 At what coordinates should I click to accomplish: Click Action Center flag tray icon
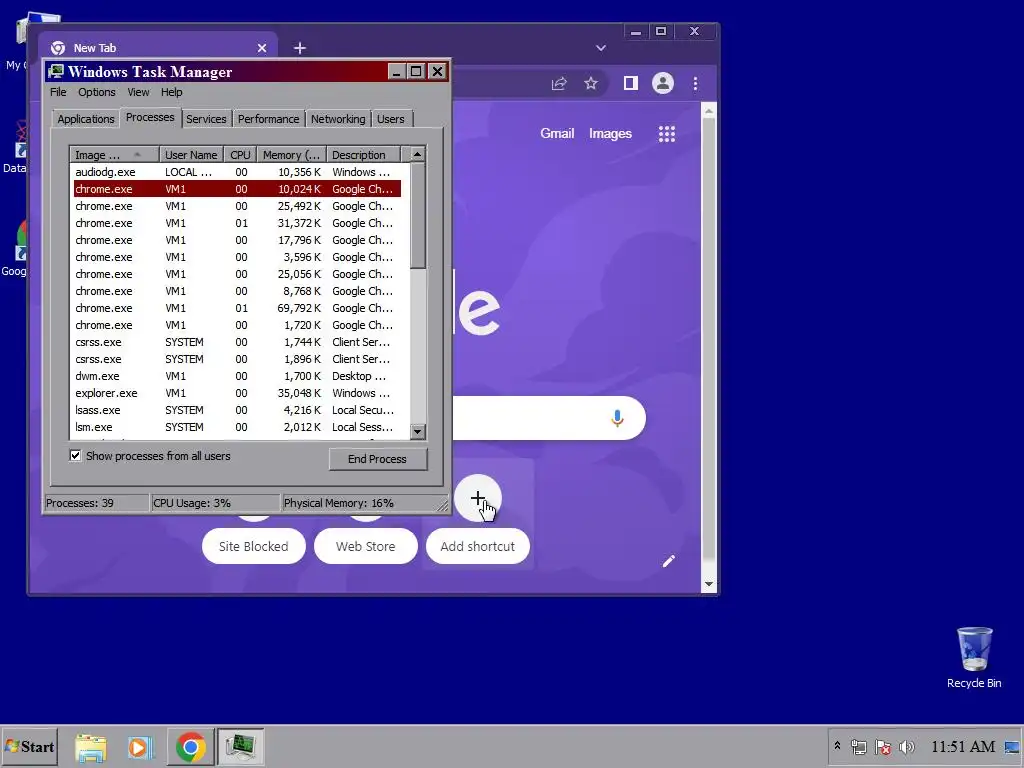click(883, 747)
